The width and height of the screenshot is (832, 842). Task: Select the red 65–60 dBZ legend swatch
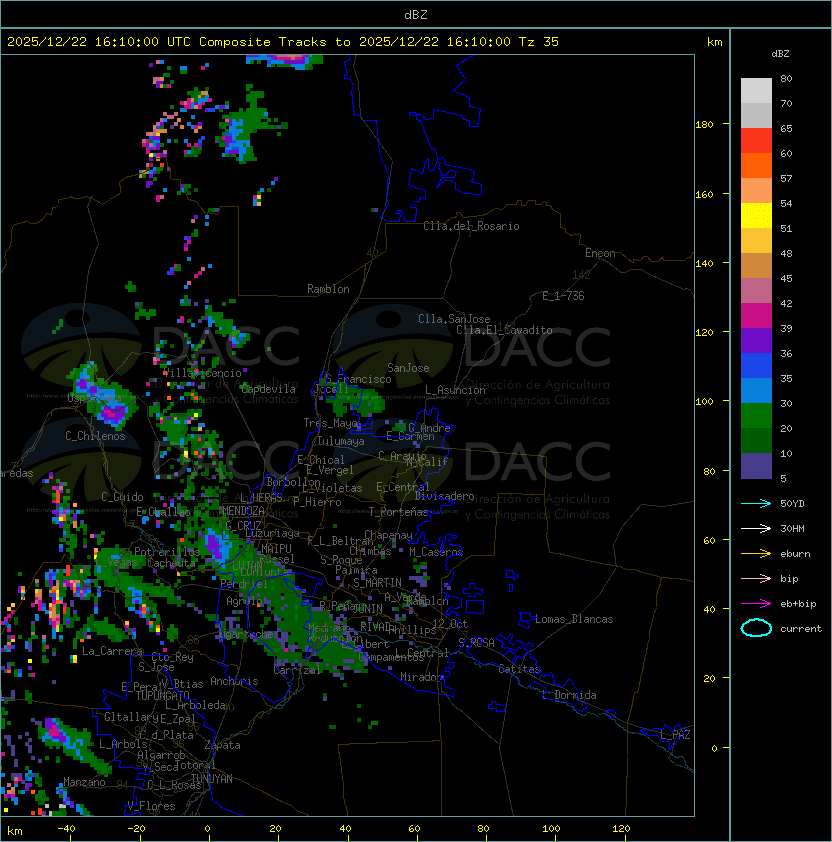point(756,141)
